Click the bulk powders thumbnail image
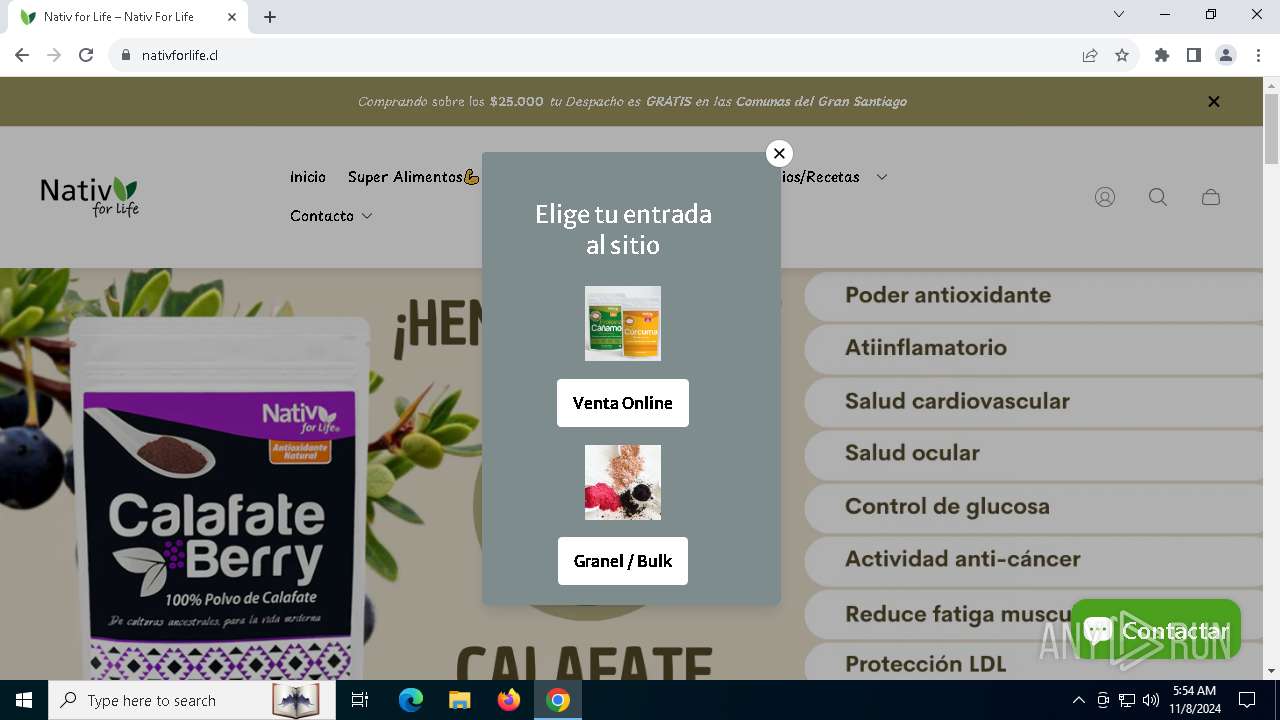The image size is (1280, 720). click(623, 482)
